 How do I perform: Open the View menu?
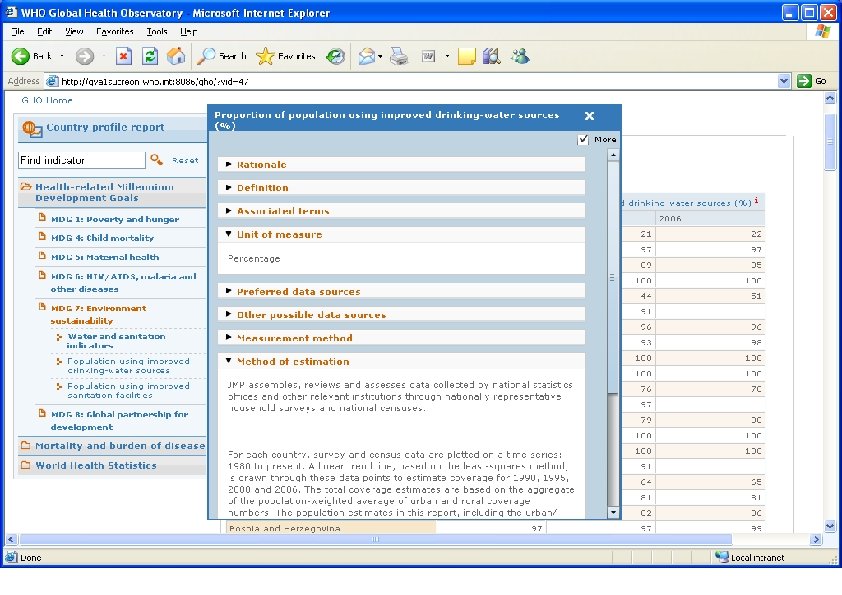[x=74, y=31]
